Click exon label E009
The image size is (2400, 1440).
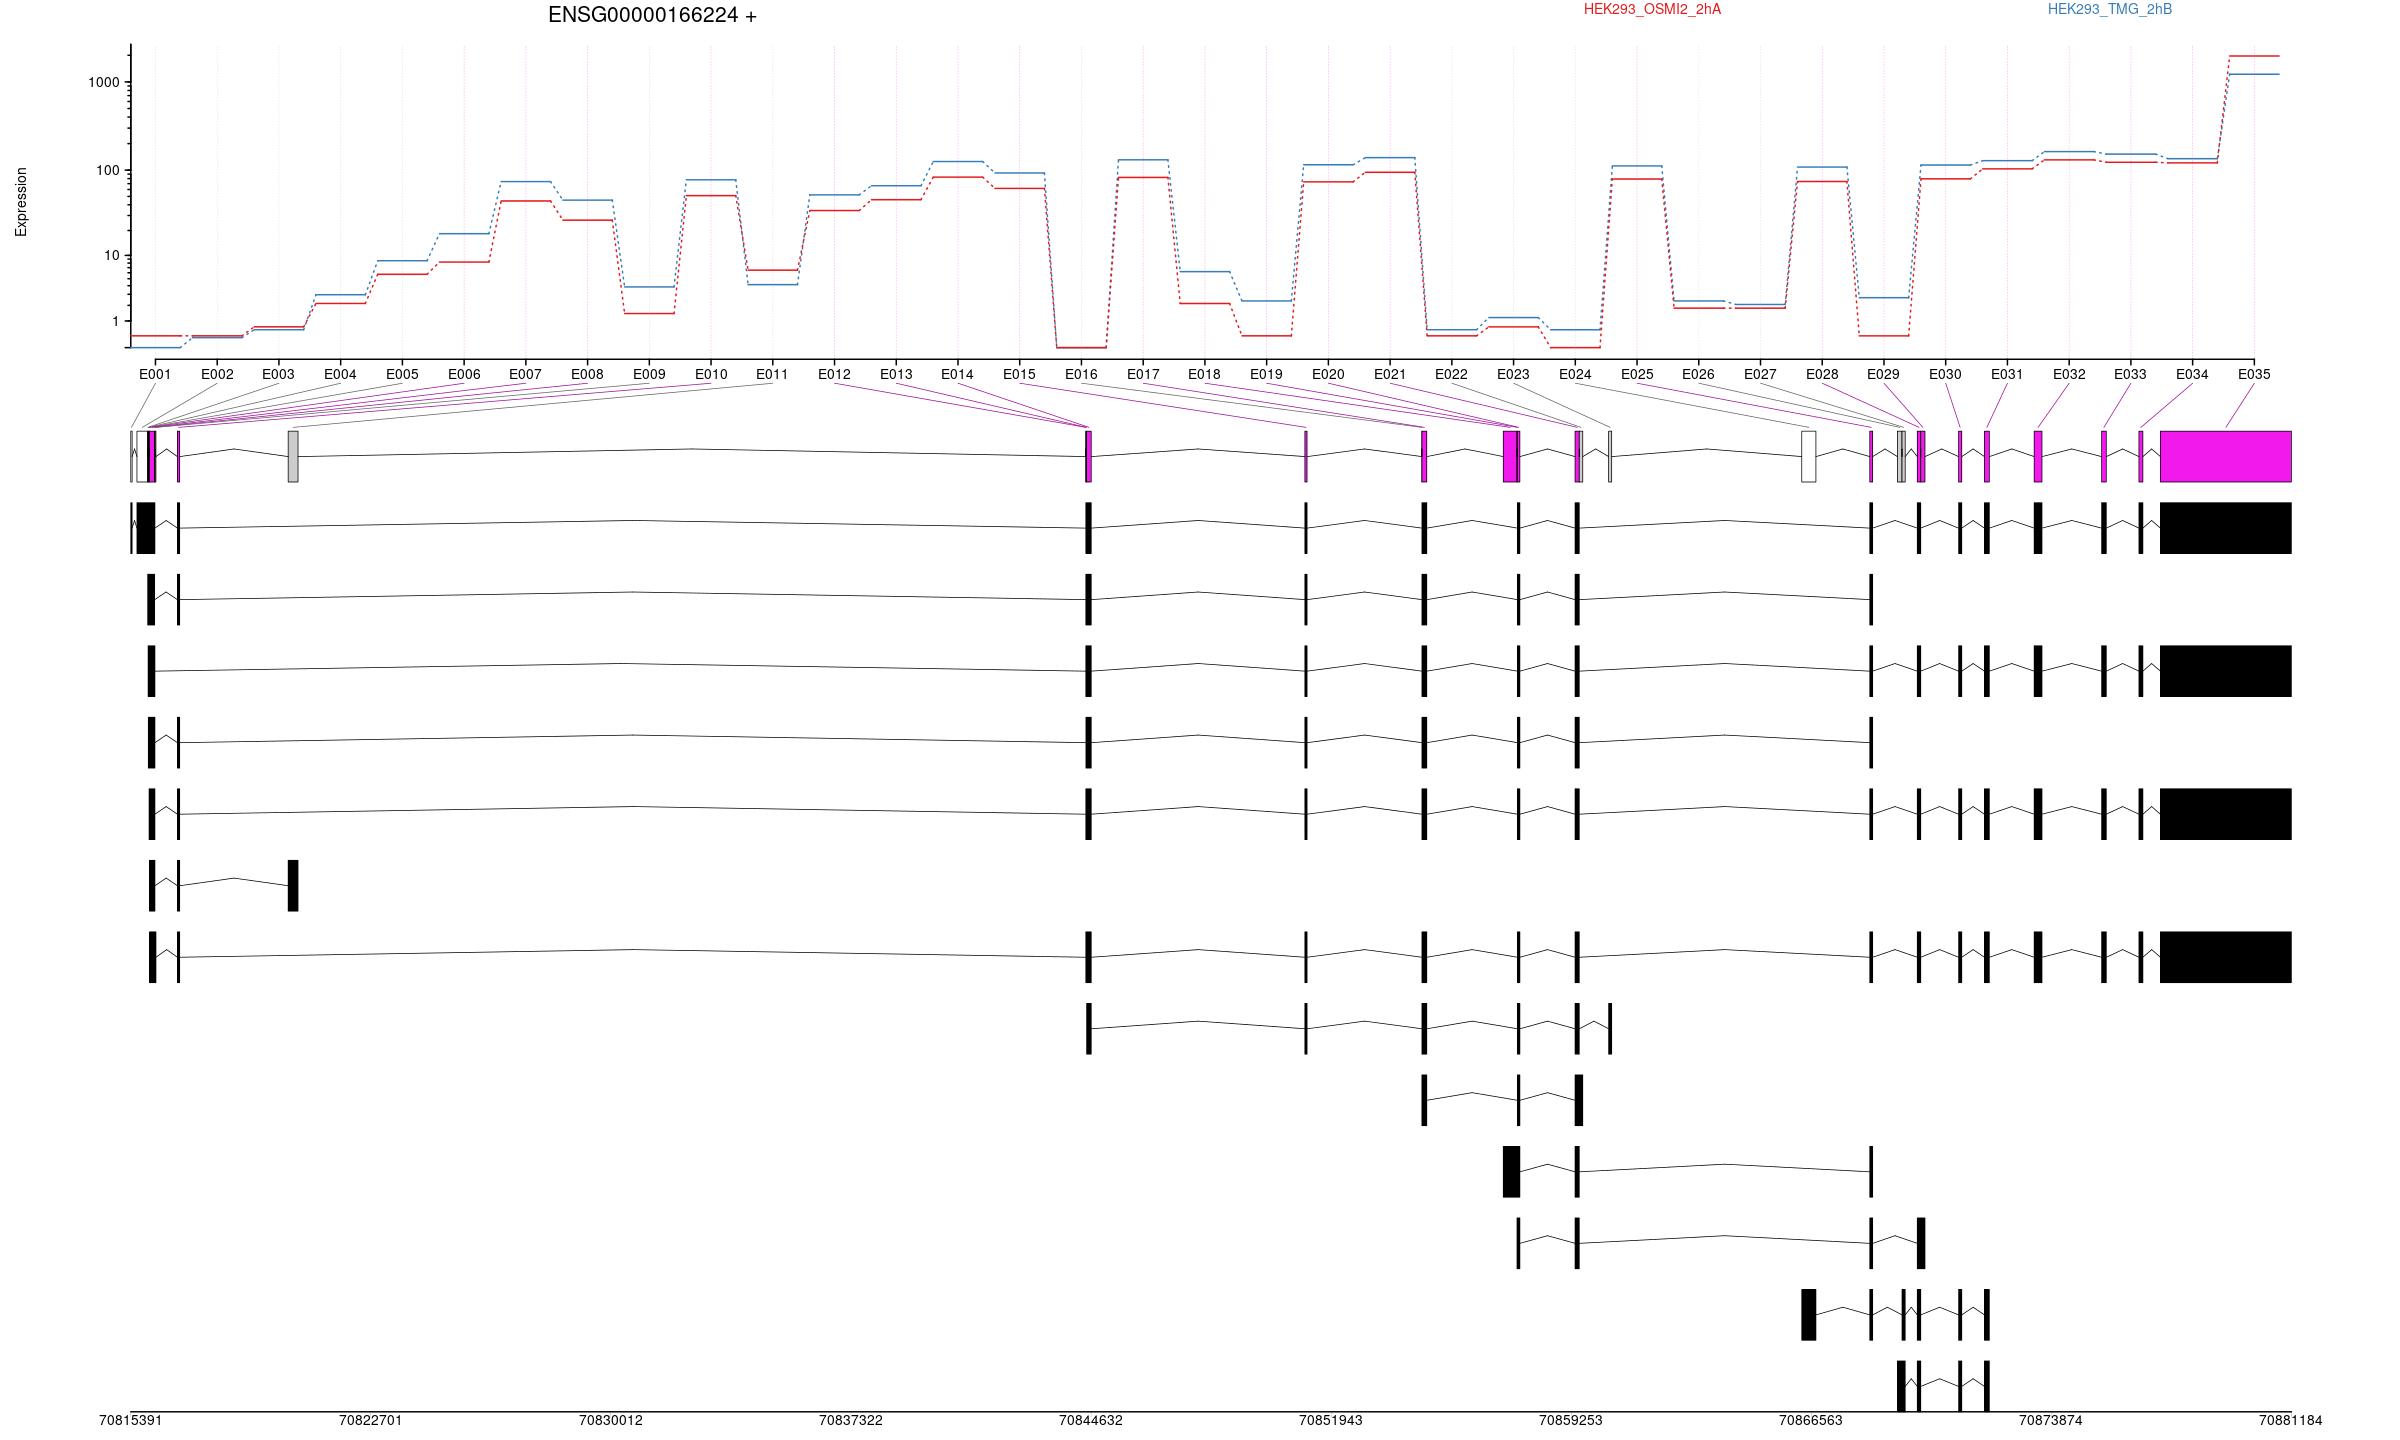coord(649,374)
